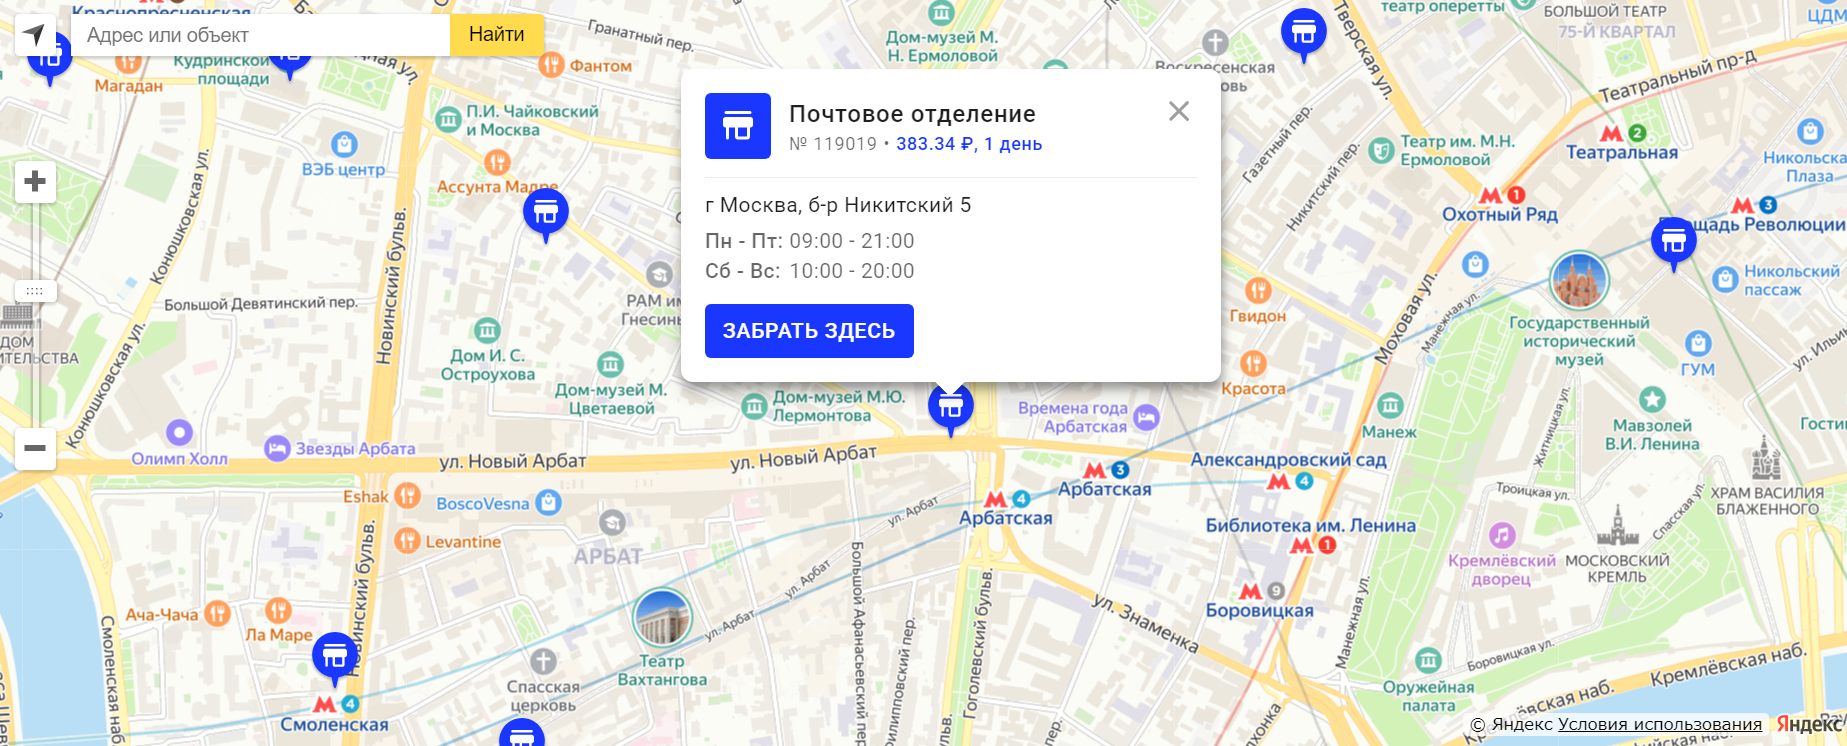Open the Условия использования link

click(1659, 724)
